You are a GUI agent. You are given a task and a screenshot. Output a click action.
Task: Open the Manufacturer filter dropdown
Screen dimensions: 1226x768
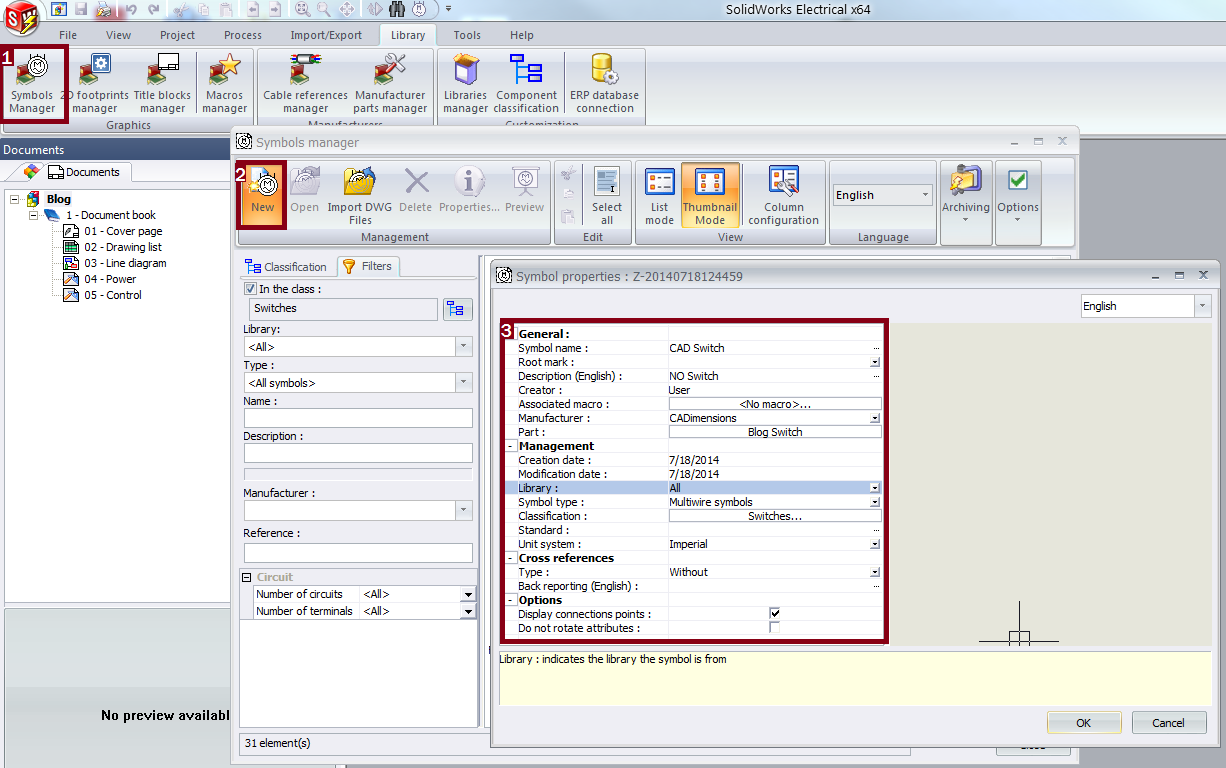(464, 510)
